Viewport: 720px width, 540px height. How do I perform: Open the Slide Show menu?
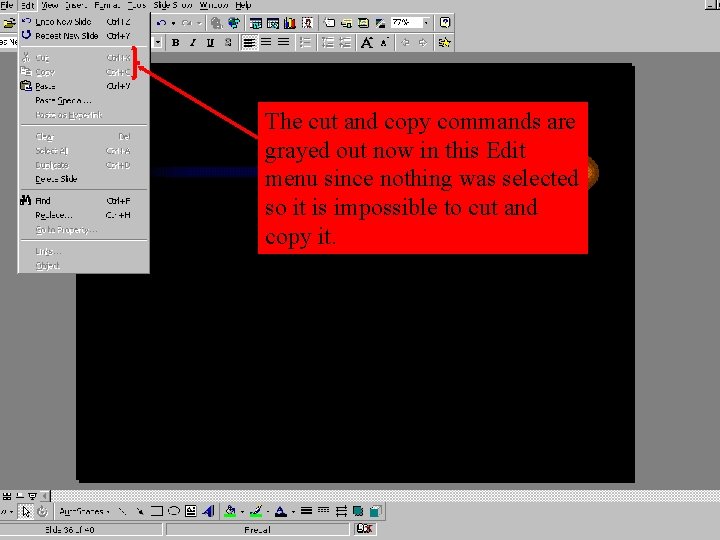point(173,5)
